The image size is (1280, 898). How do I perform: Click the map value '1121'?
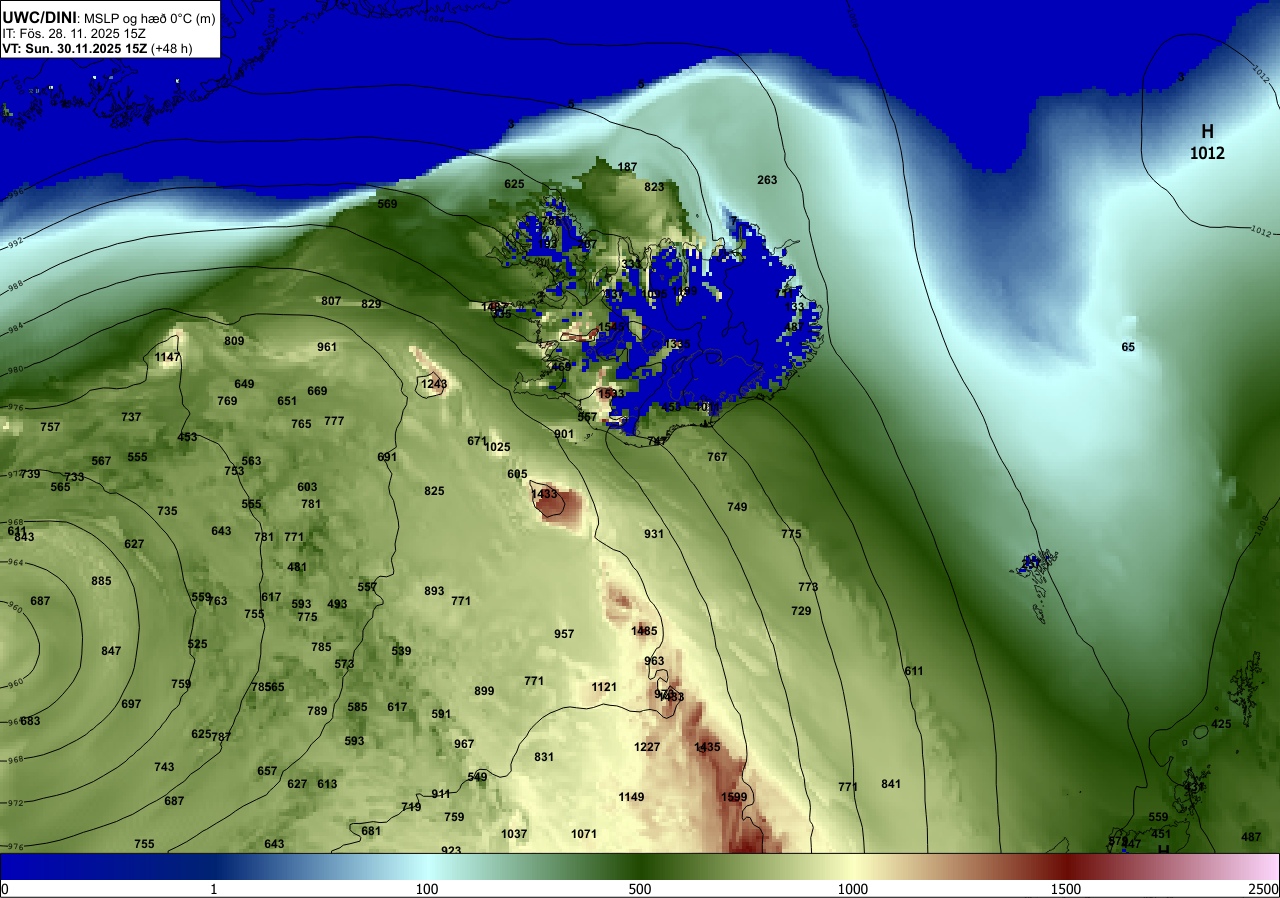[x=604, y=687]
